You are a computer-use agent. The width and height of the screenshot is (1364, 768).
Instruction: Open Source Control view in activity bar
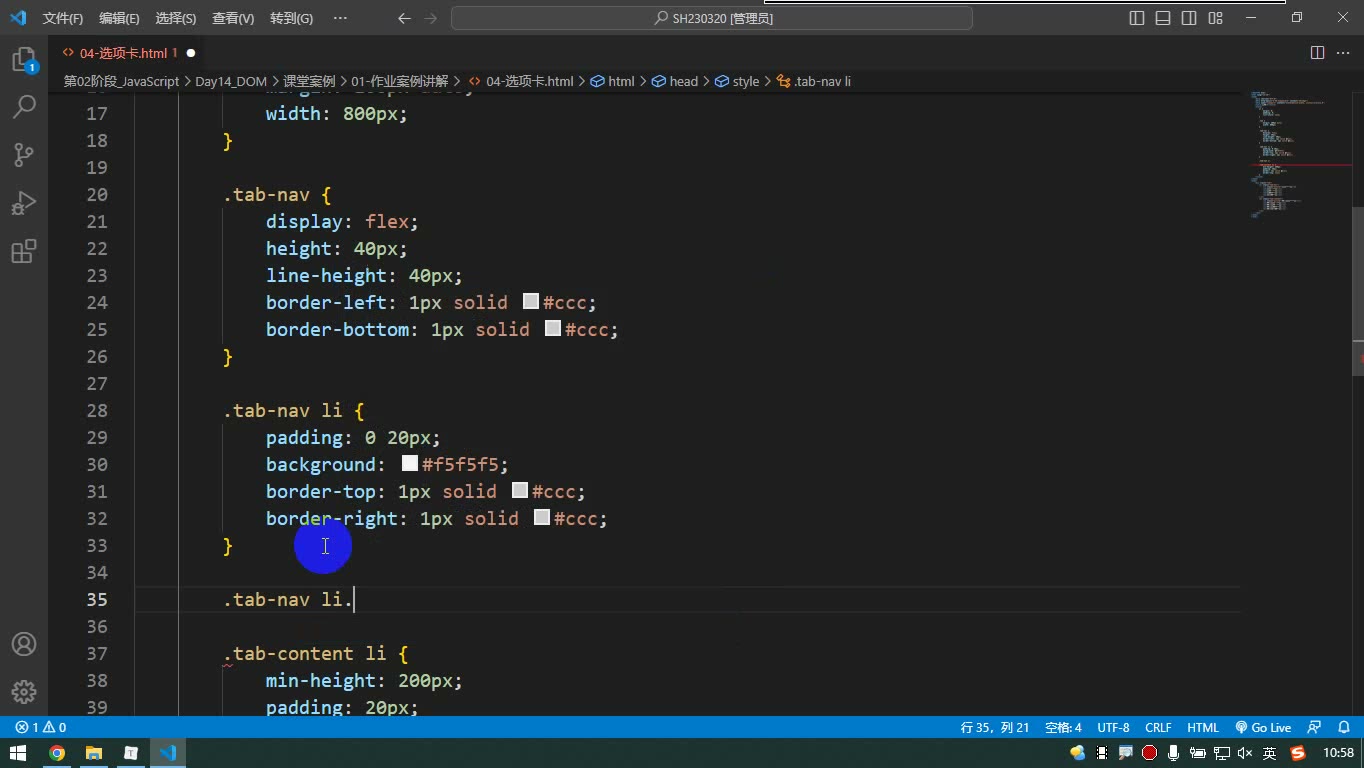point(24,154)
